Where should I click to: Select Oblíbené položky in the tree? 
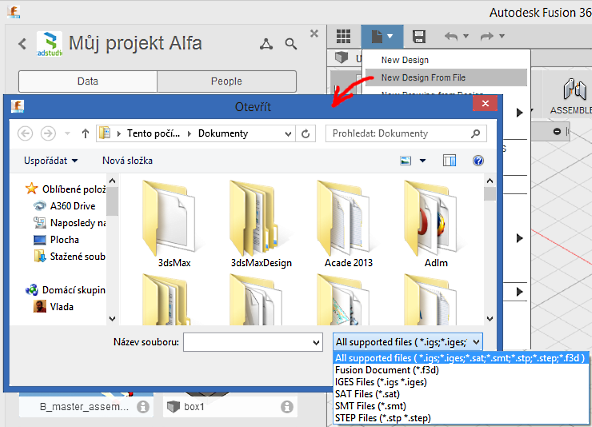tap(66, 189)
